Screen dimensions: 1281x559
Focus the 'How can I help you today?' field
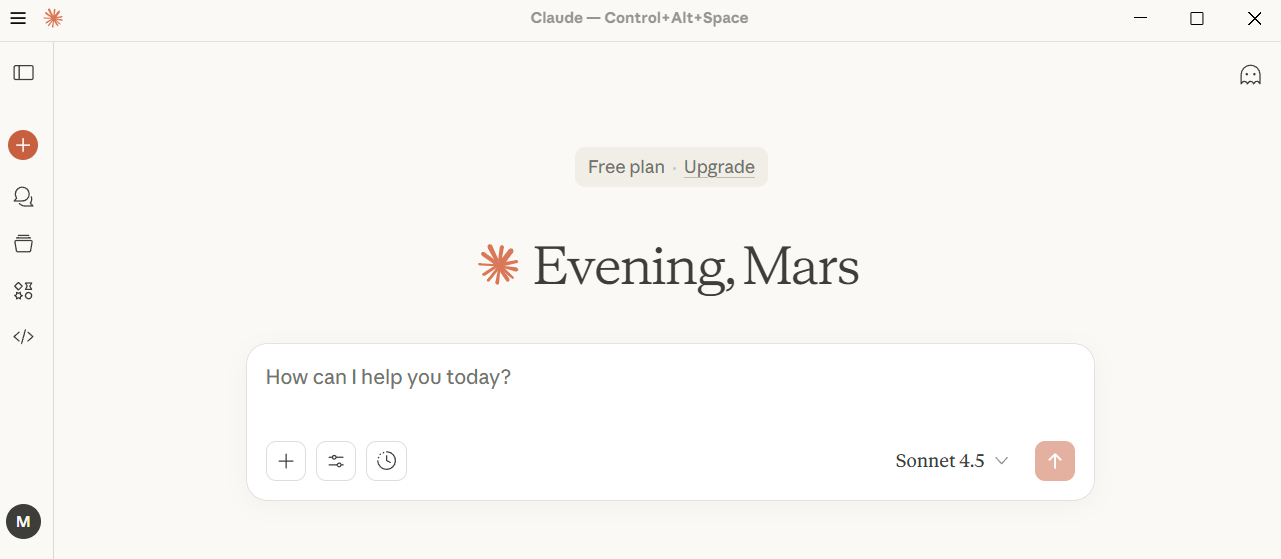pyautogui.click(x=670, y=378)
